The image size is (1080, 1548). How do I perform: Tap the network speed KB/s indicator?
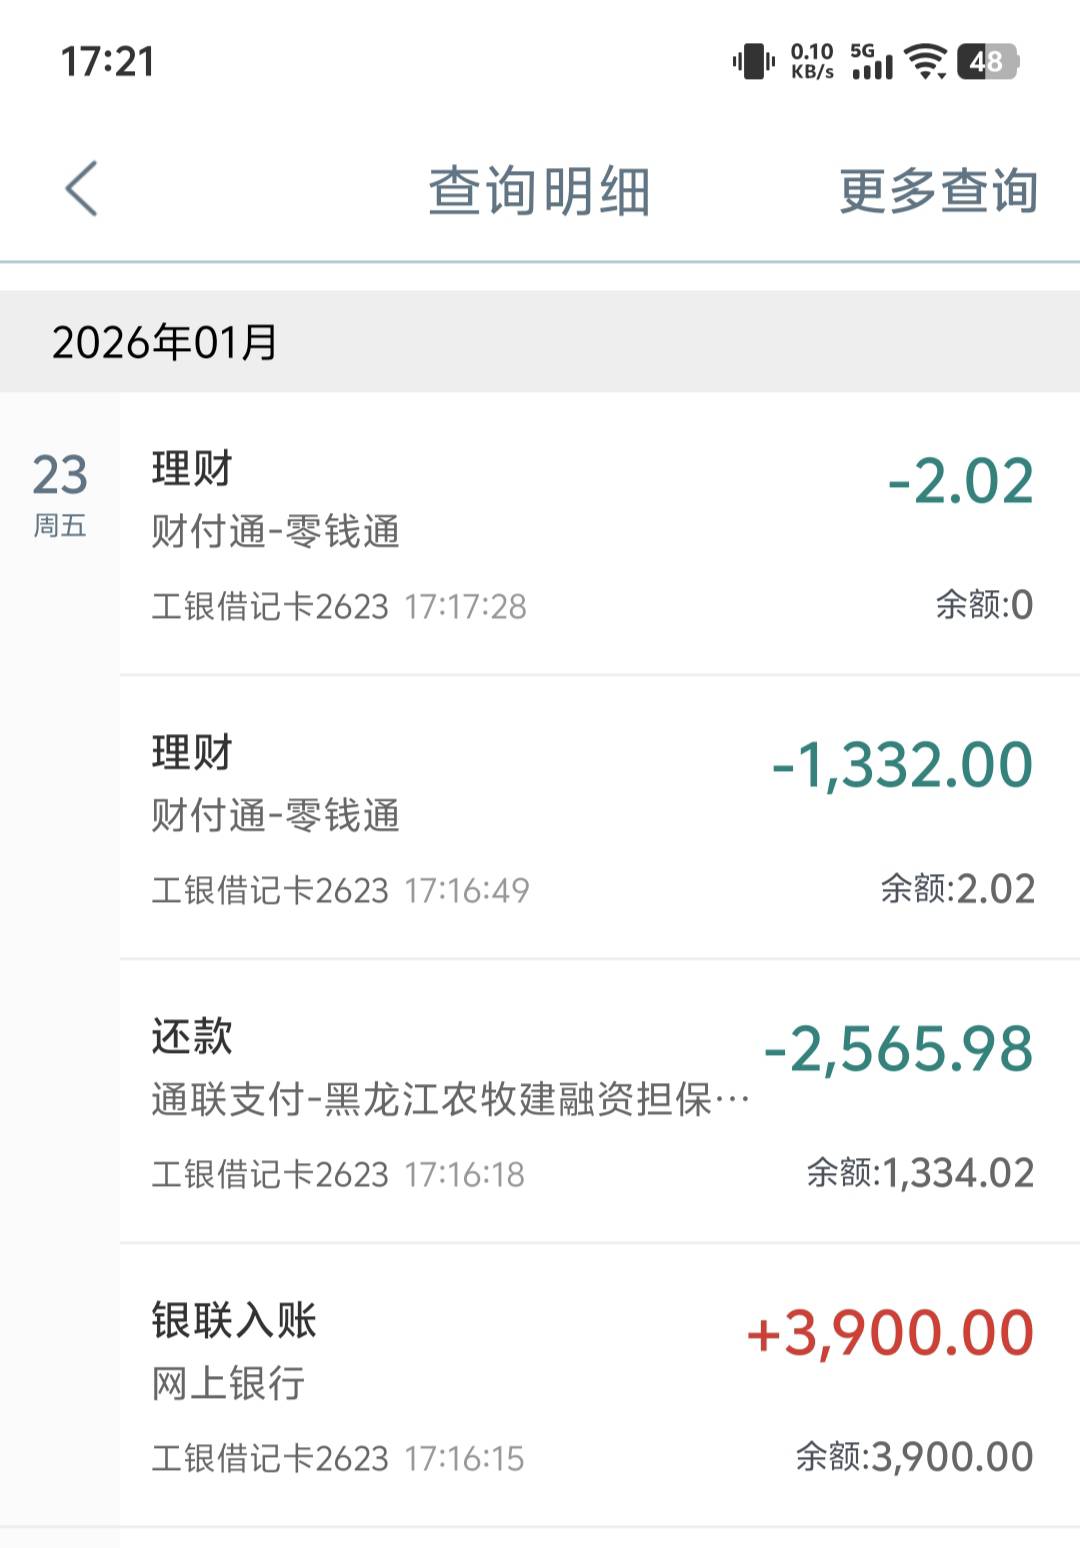tap(811, 61)
